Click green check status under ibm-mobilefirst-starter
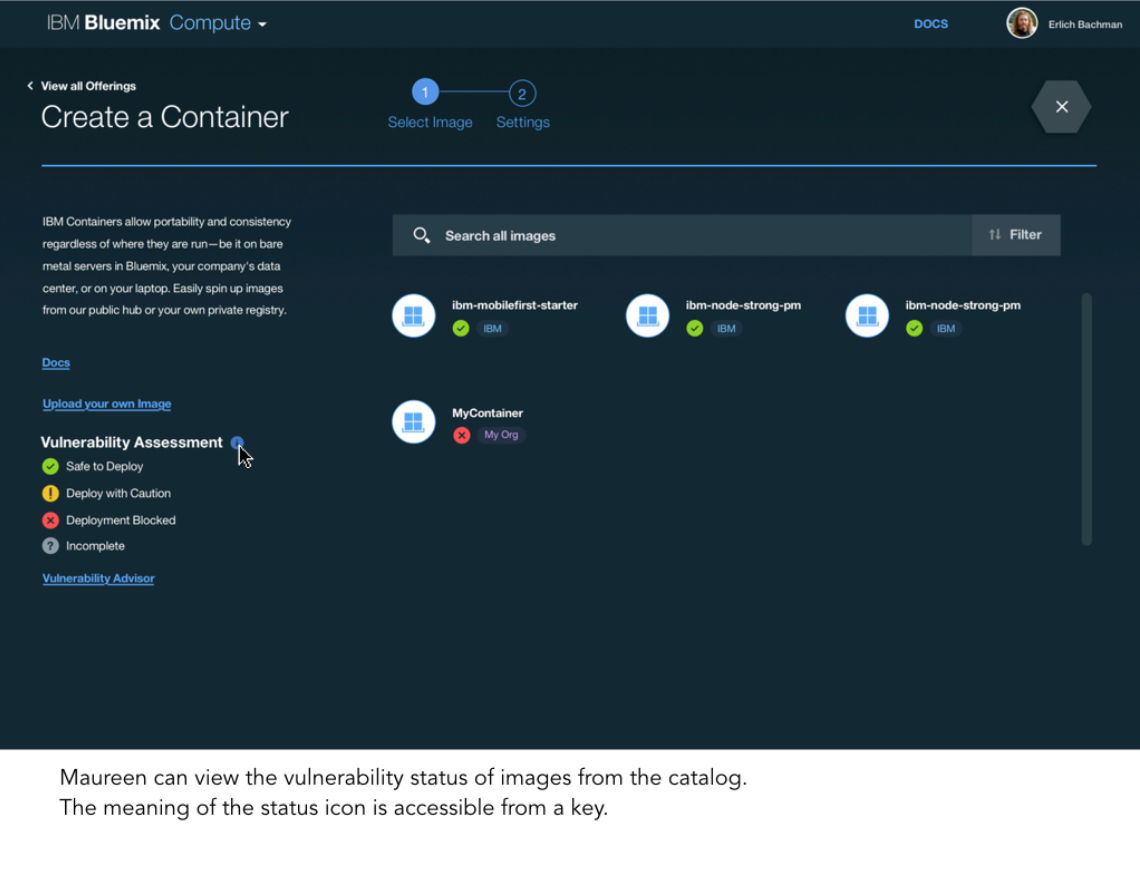This screenshot has height=880, width=1140. click(x=461, y=329)
